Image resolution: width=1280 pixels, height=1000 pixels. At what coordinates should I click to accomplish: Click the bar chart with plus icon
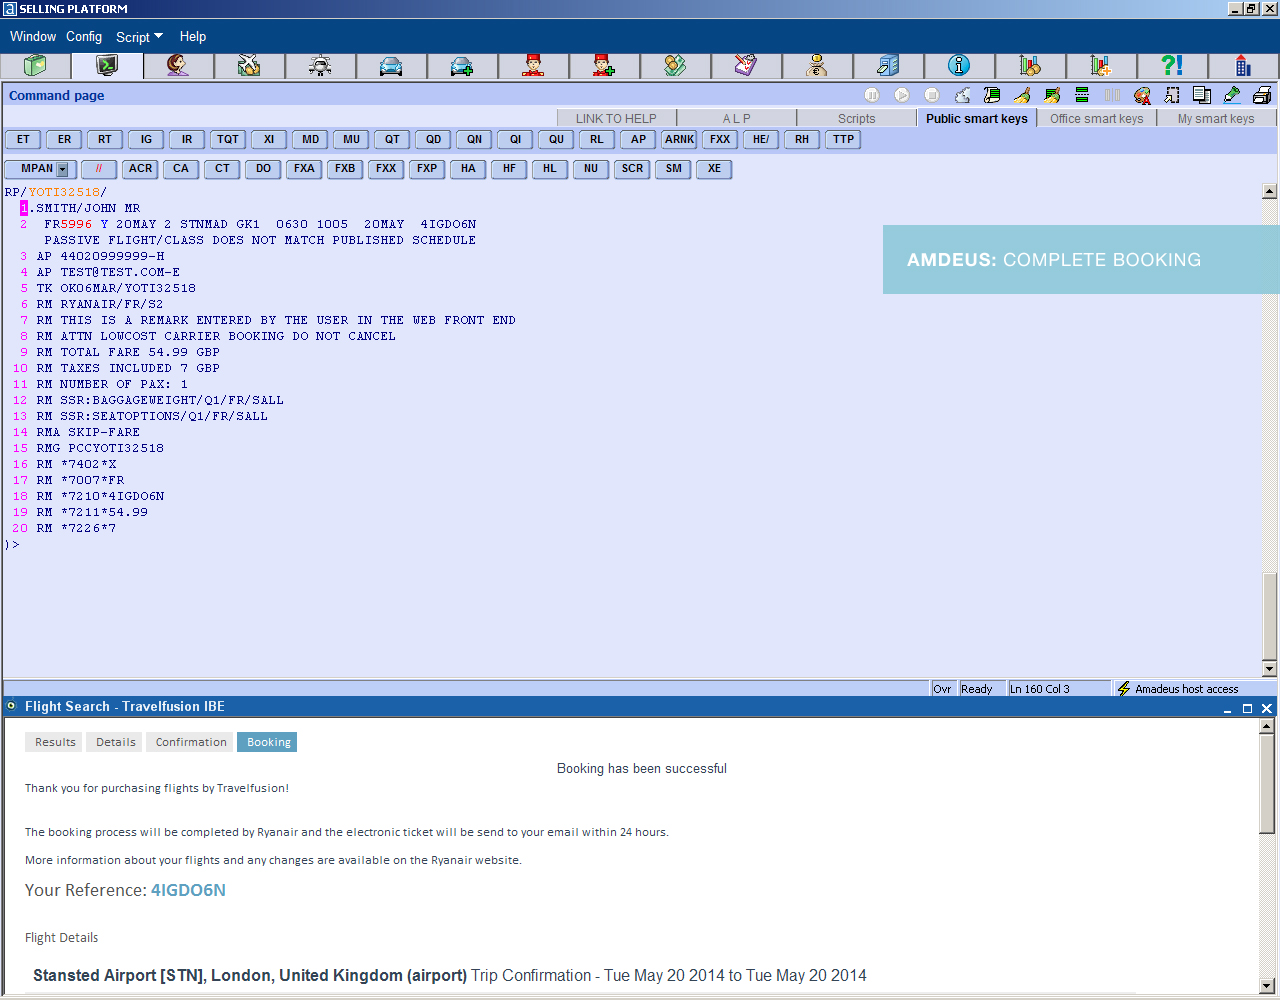pos(1101,66)
